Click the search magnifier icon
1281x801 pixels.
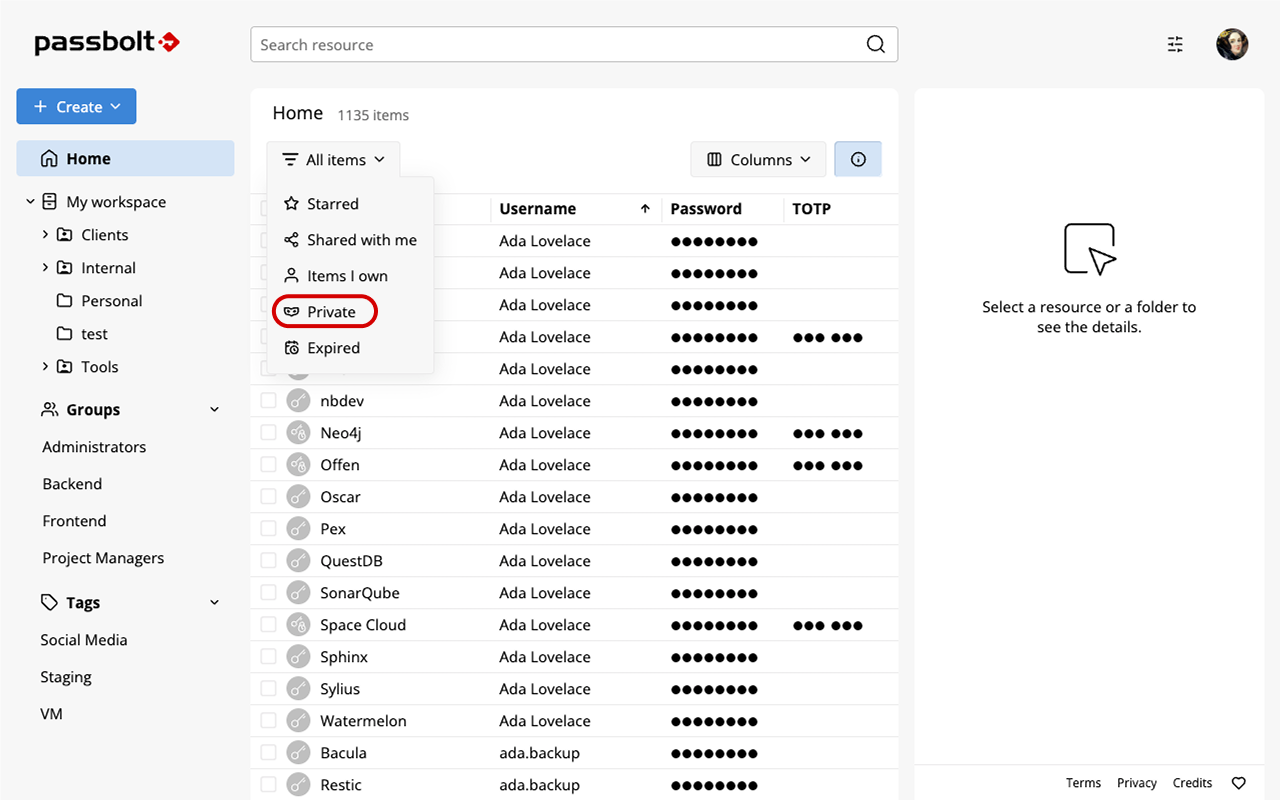click(x=876, y=44)
